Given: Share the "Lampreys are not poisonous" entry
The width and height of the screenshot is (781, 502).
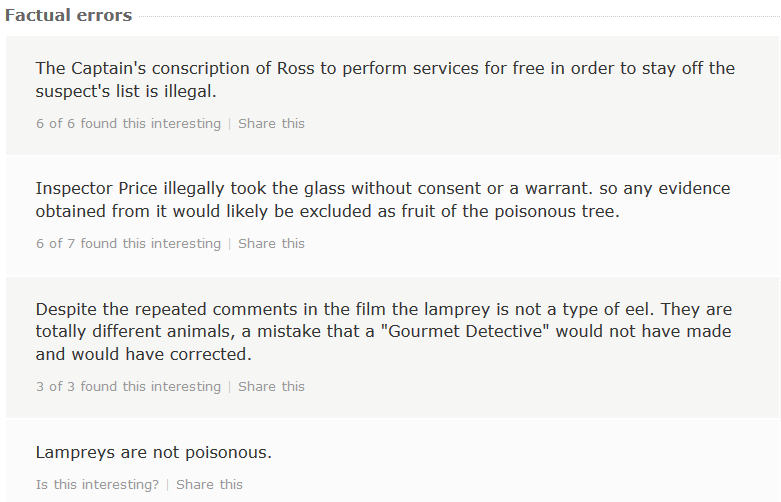Looking at the screenshot, I should [x=210, y=485].
